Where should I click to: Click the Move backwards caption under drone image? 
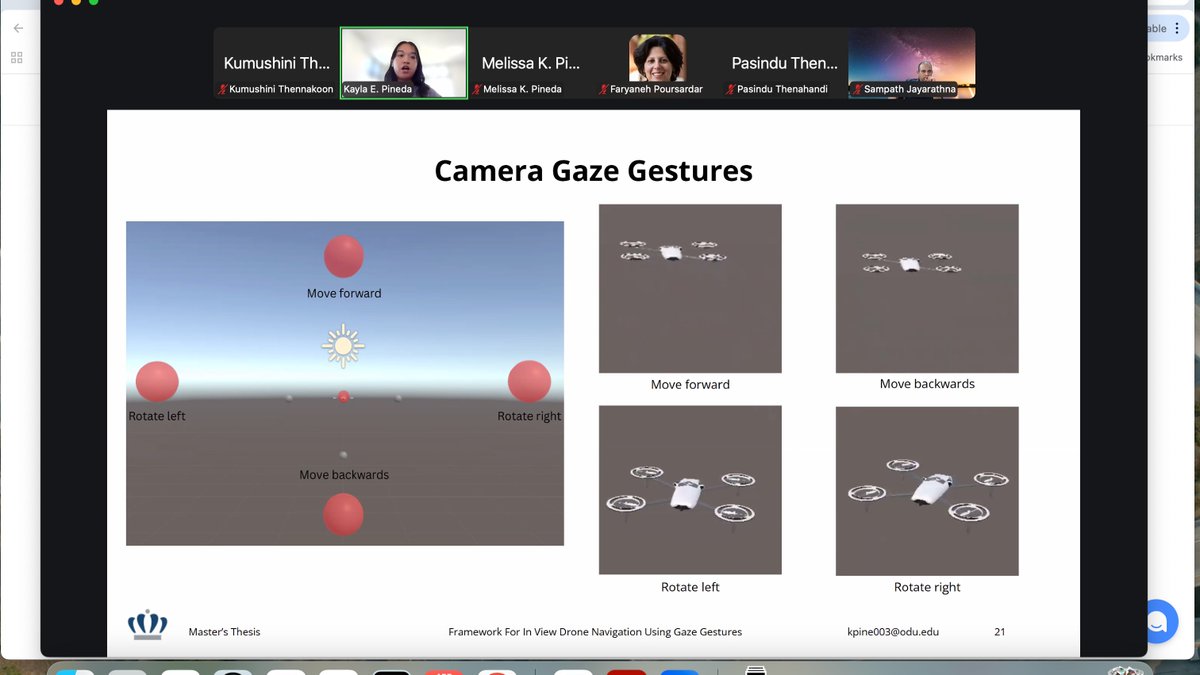927,384
